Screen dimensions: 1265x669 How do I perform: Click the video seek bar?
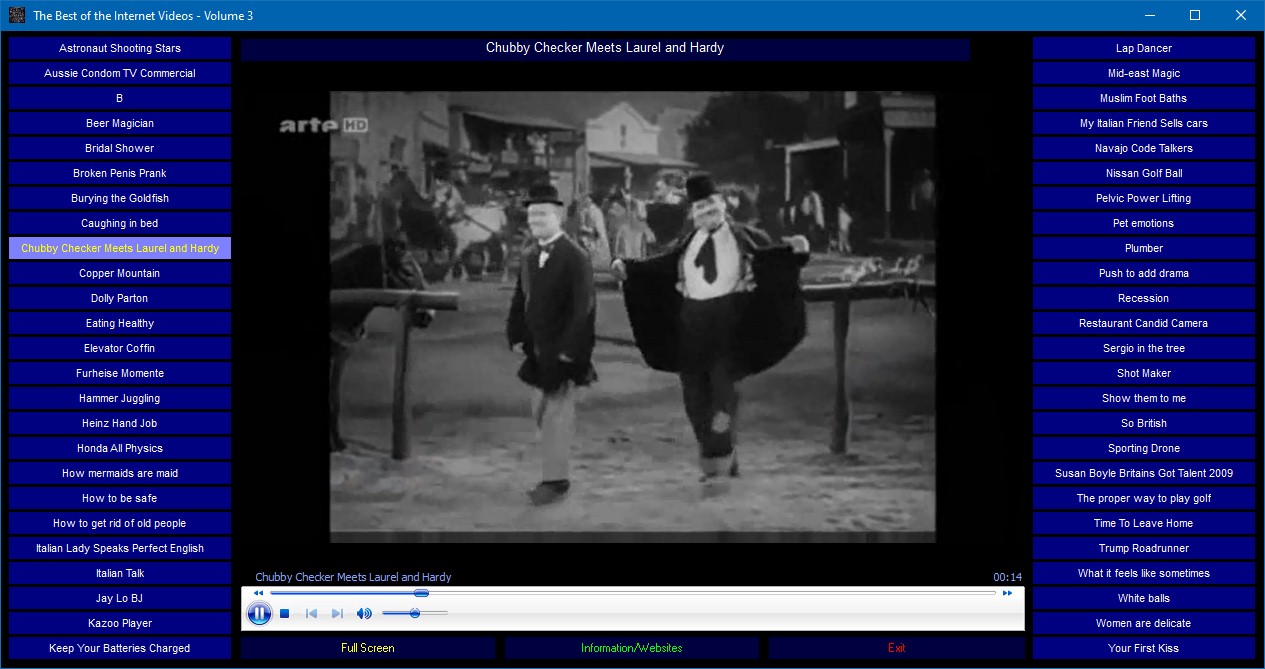tap(633, 593)
